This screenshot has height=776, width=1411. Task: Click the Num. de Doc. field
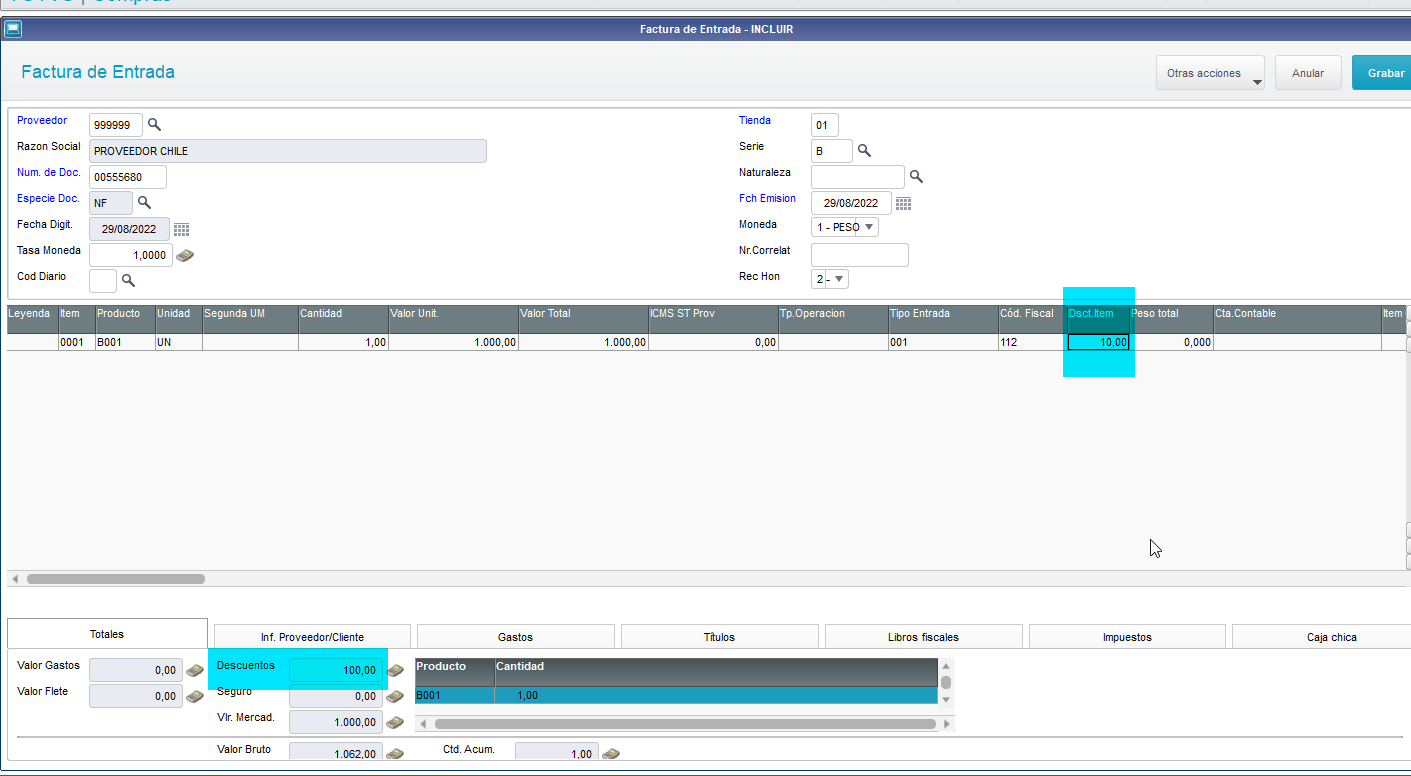click(128, 177)
